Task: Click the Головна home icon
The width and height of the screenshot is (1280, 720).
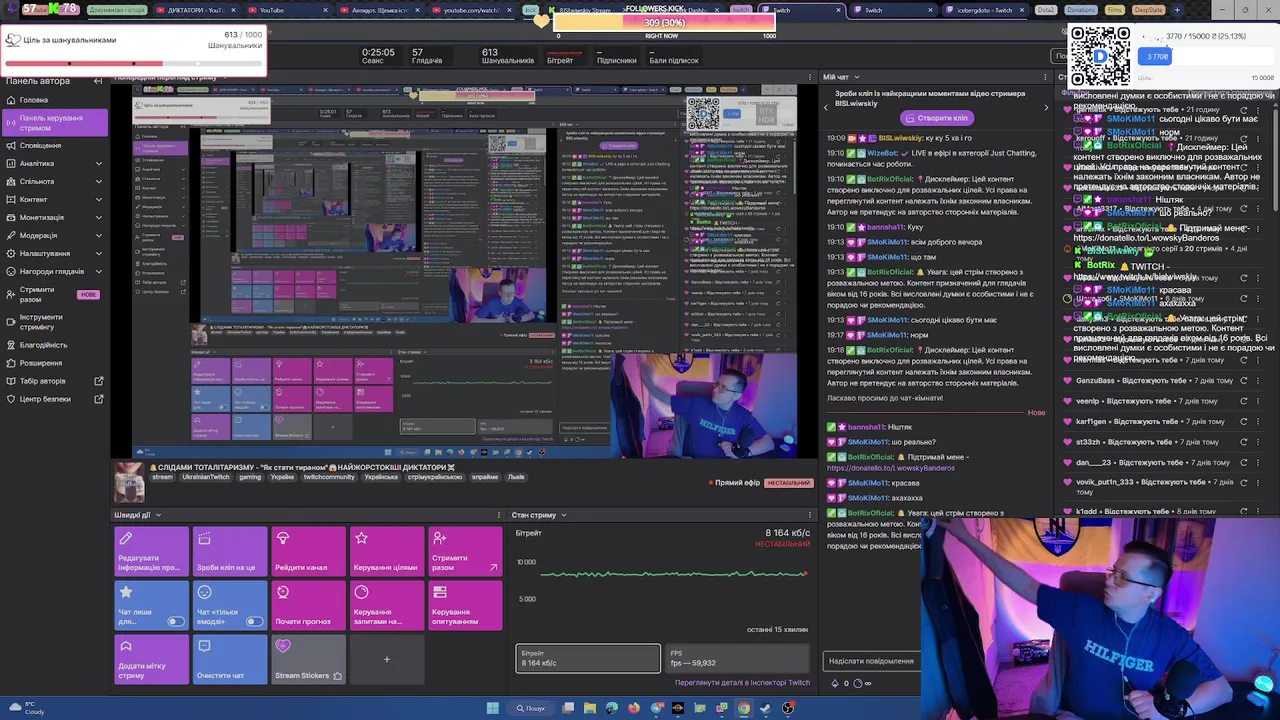Action: point(11,100)
